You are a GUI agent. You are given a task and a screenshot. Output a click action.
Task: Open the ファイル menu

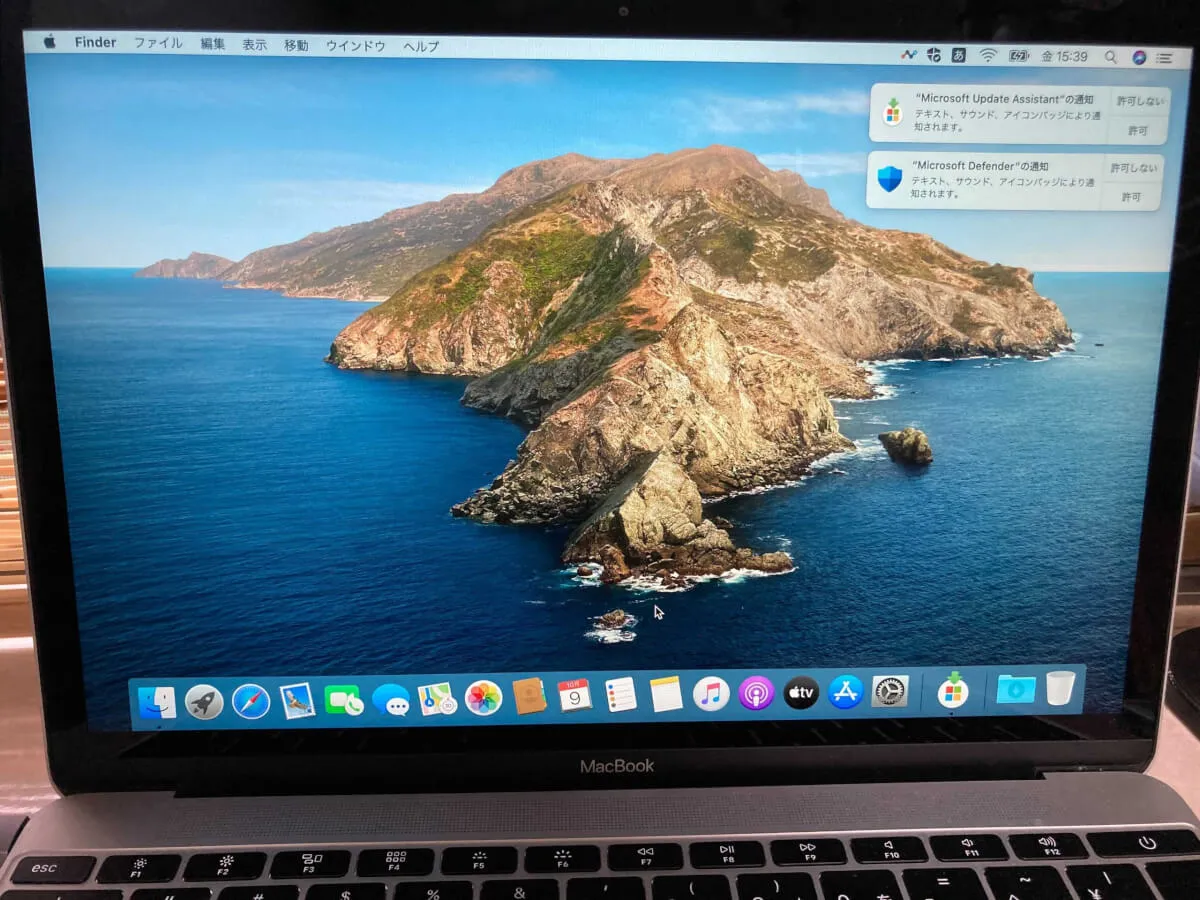(x=158, y=43)
